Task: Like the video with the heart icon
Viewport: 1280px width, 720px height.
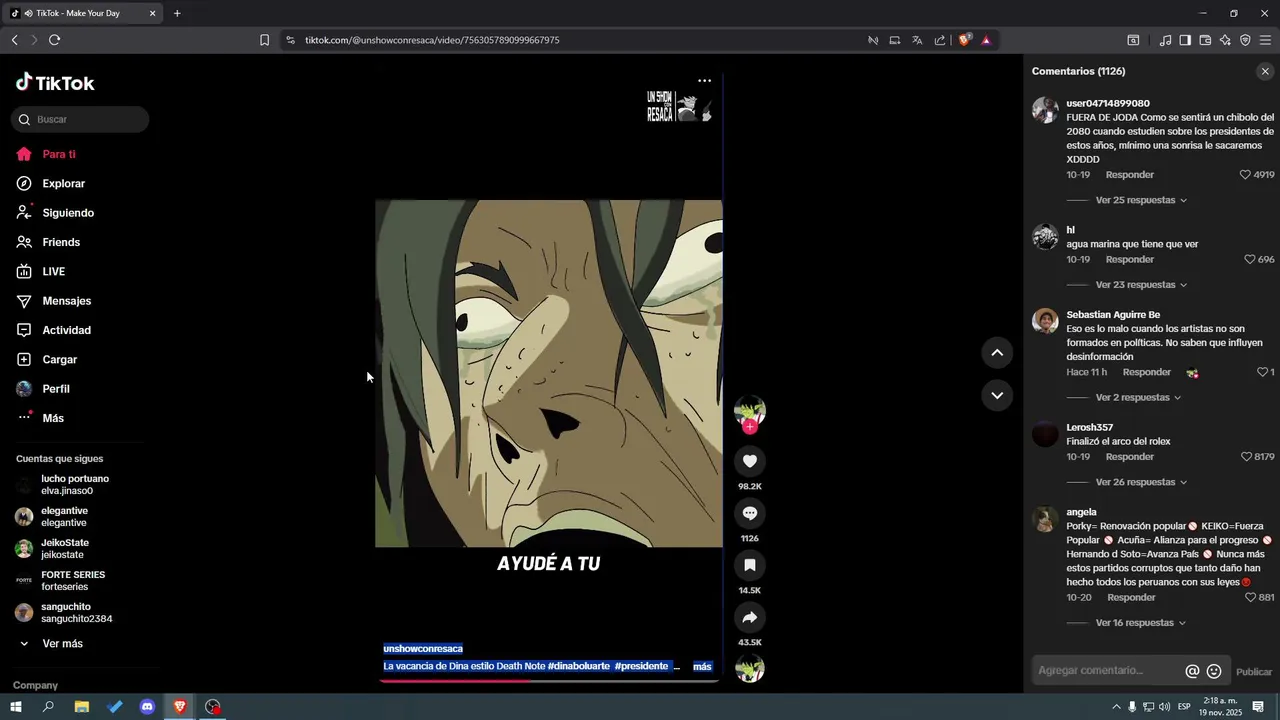Action: 749,461
